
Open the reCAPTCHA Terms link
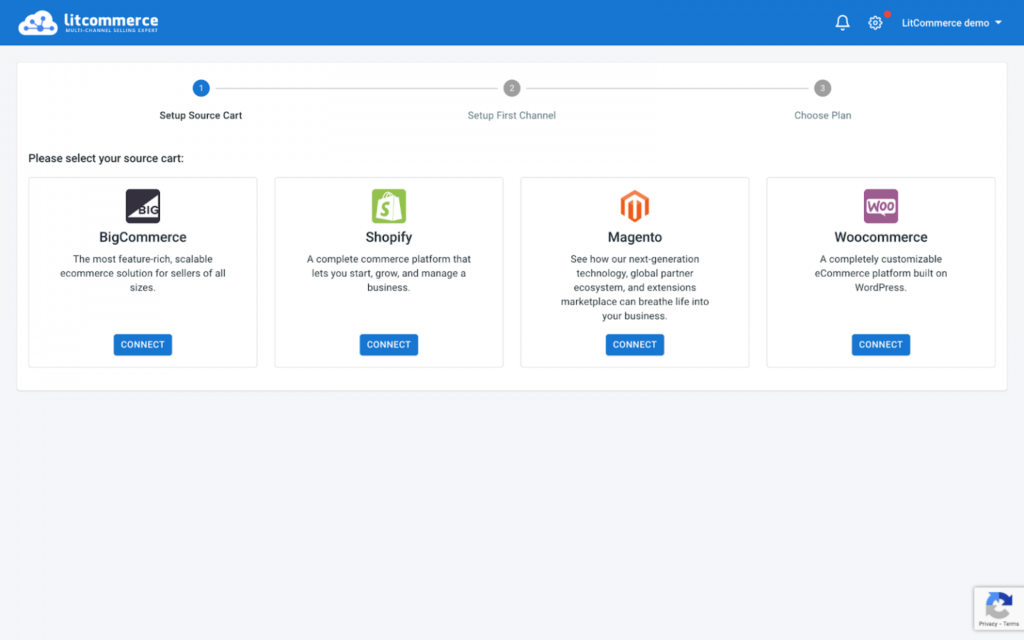coord(1009,624)
